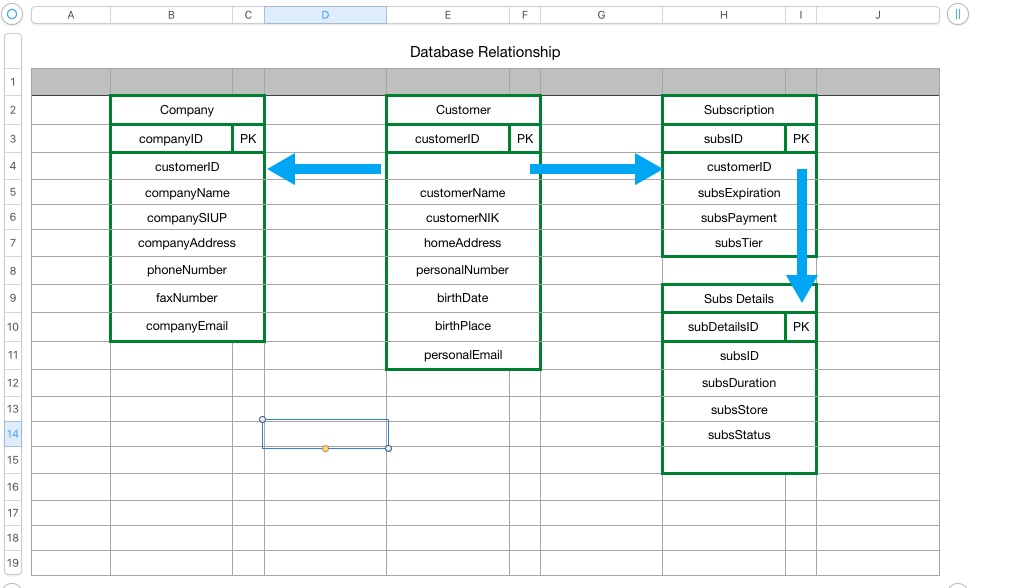Click the "homeAddress" cell

point(463,243)
